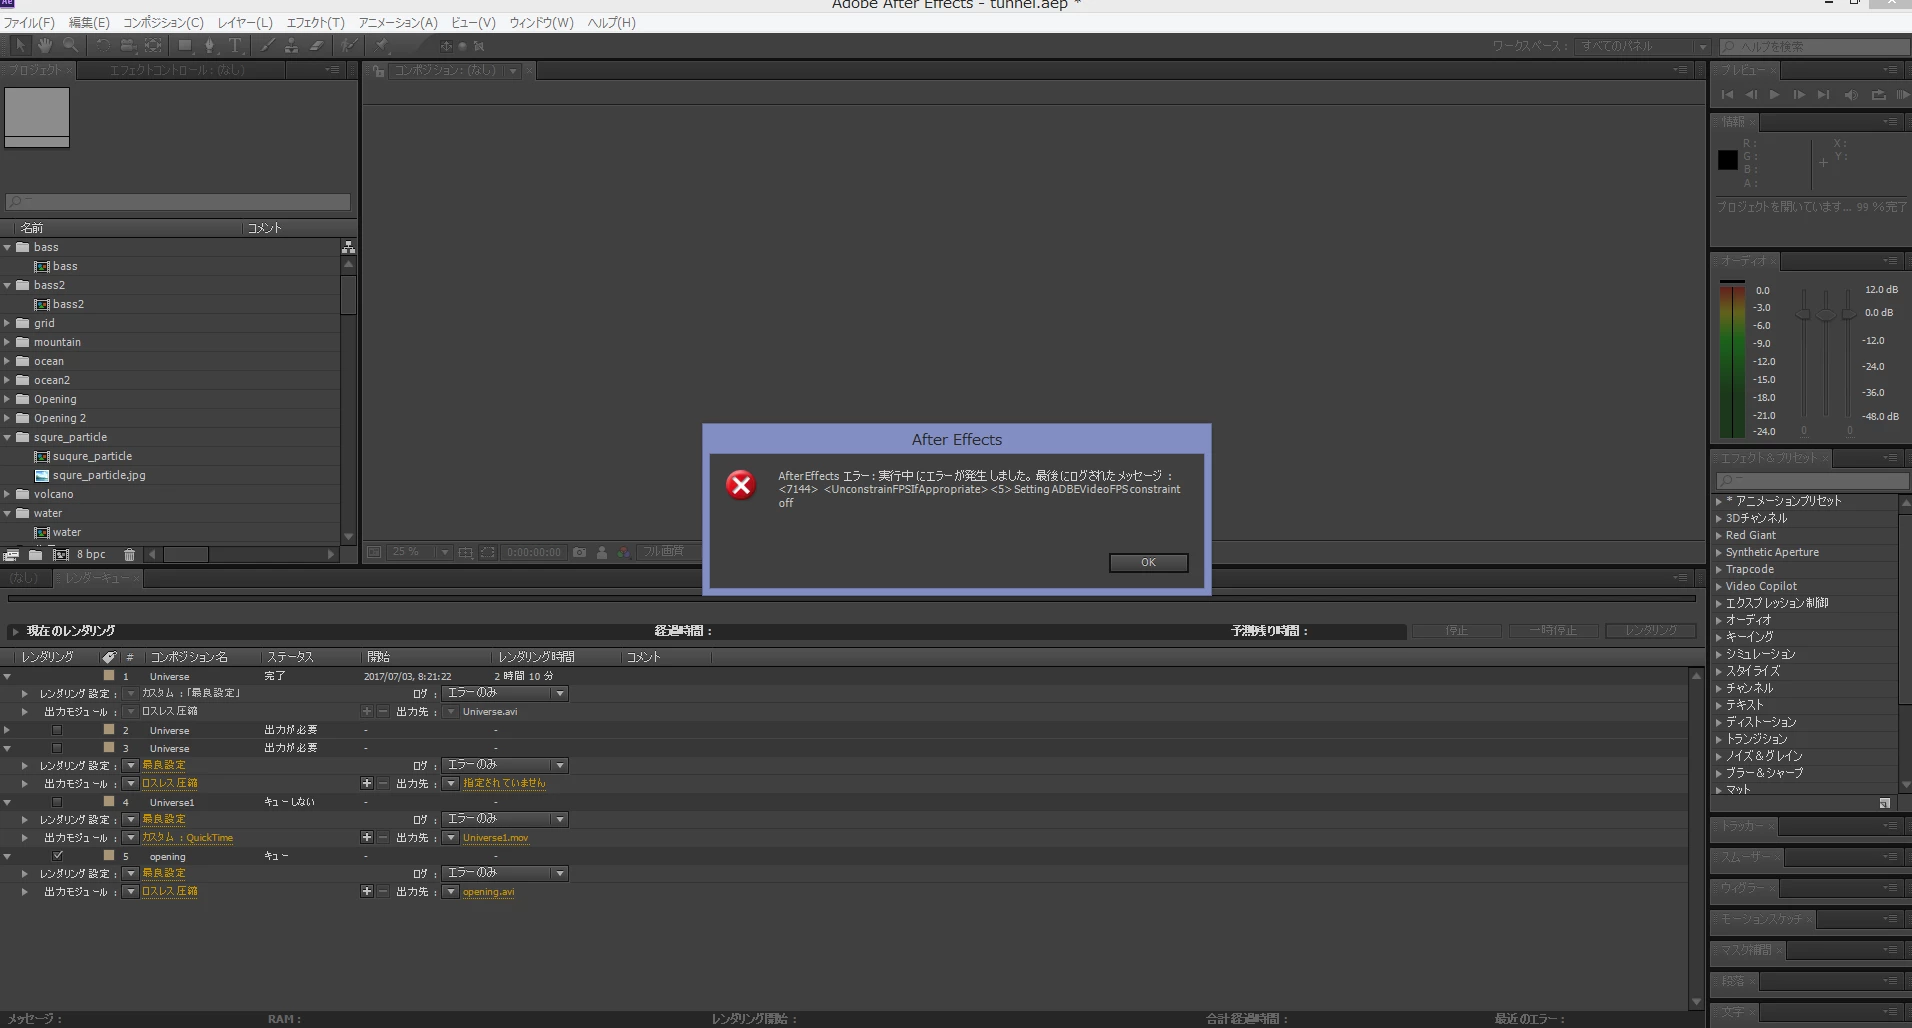1912x1028 pixels.
Task: Select the Rotation tool
Action: click(103, 45)
